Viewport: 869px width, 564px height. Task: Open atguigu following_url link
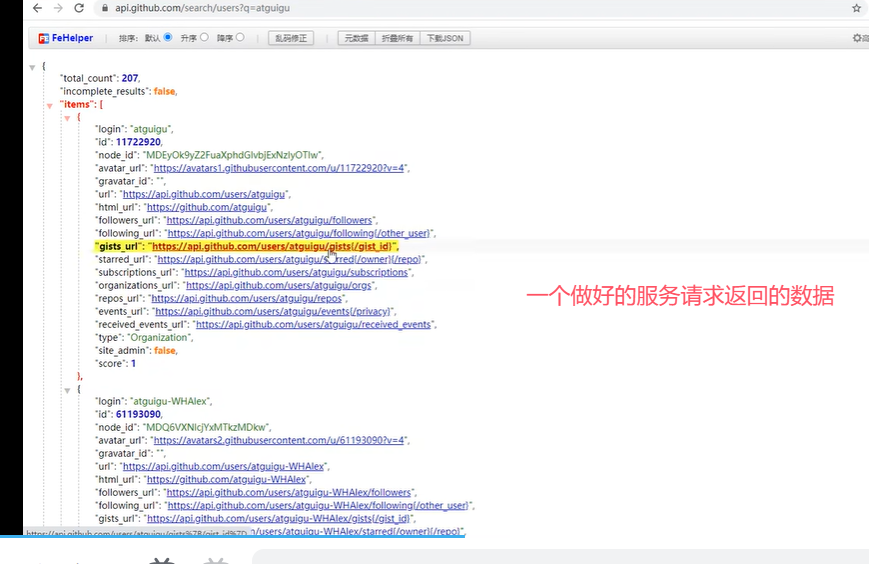tap(299, 233)
